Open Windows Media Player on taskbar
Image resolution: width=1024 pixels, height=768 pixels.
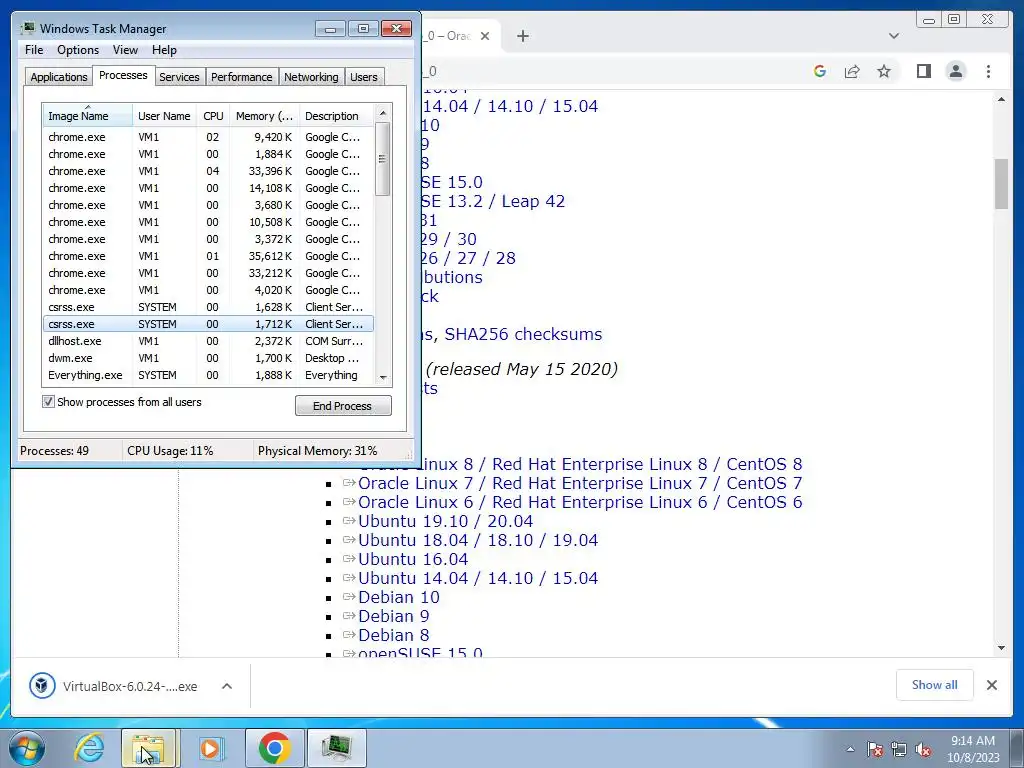coord(210,748)
